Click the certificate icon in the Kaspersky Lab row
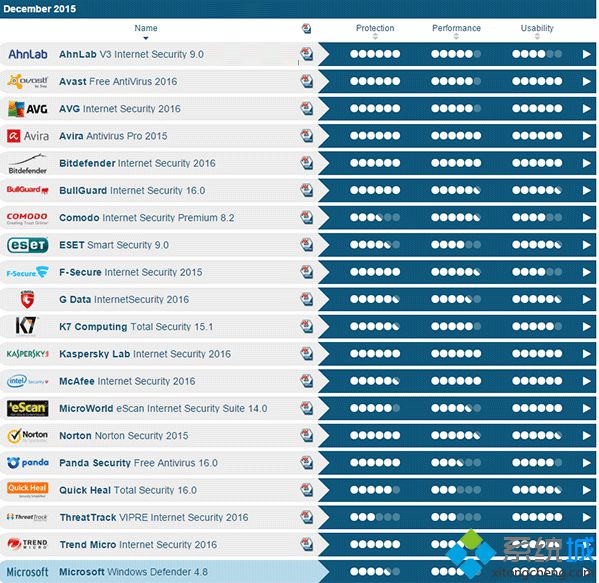The image size is (599, 583). coord(306,353)
